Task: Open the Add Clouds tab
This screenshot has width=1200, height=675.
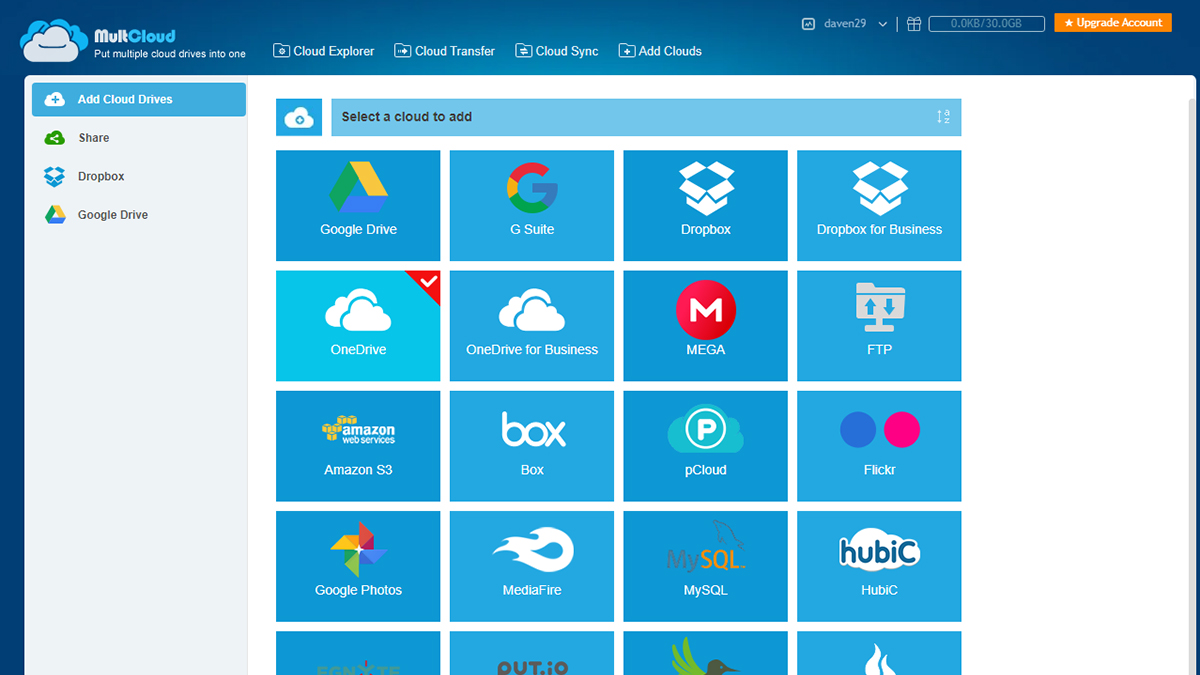Action: point(660,51)
